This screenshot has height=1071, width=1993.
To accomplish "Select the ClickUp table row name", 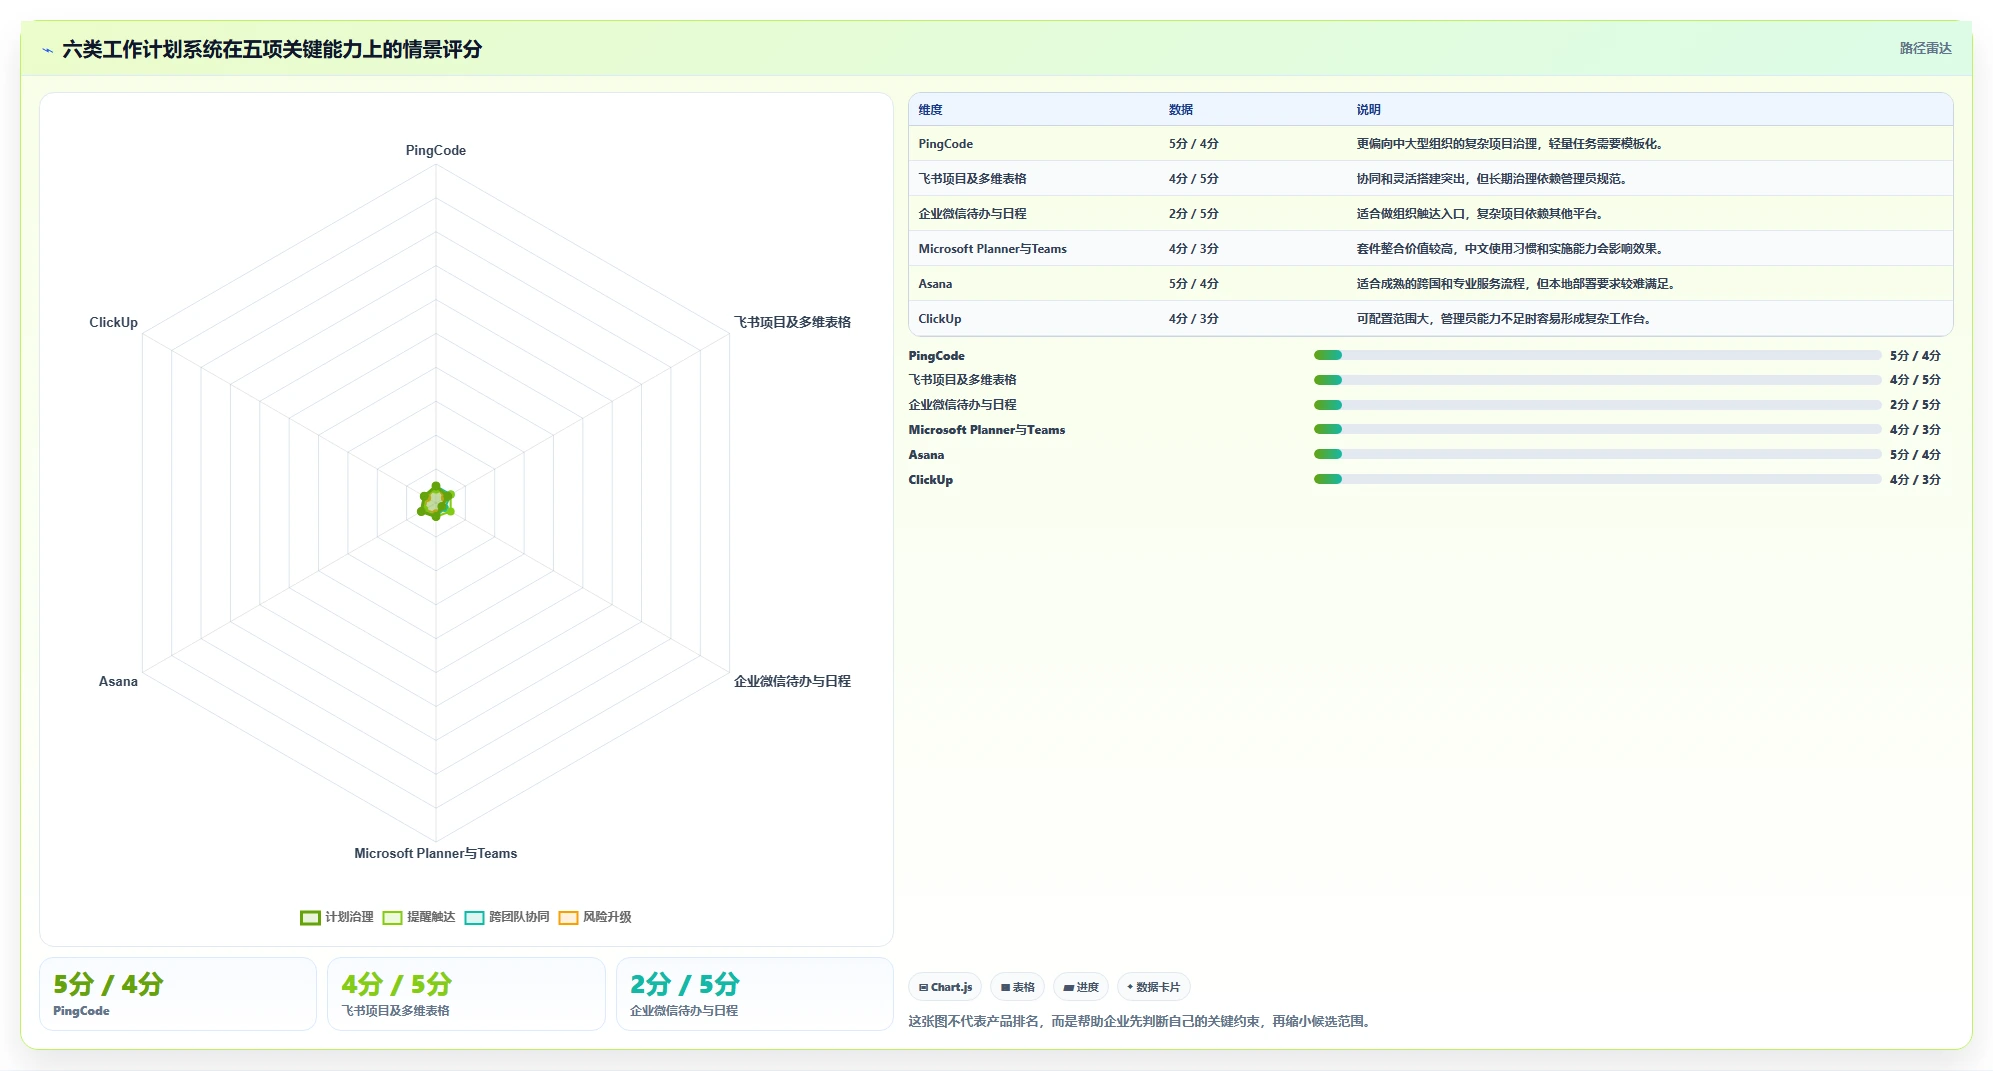I will (x=939, y=319).
